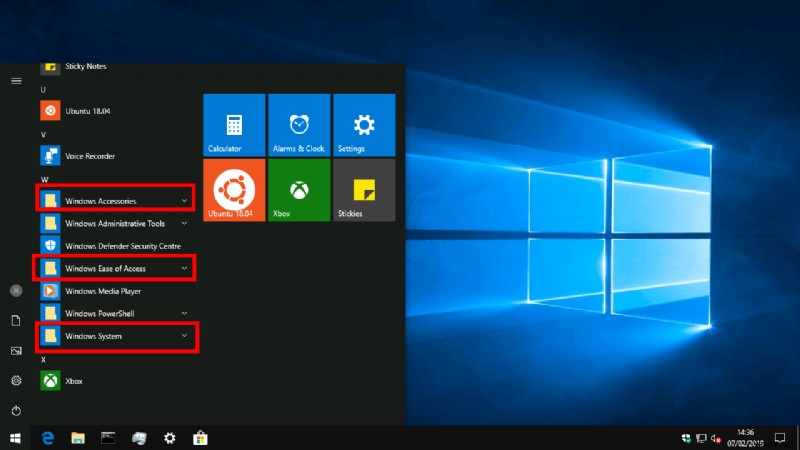Open Microsoft Store from the taskbar
Screen dimensions: 800x450
(x=200, y=438)
